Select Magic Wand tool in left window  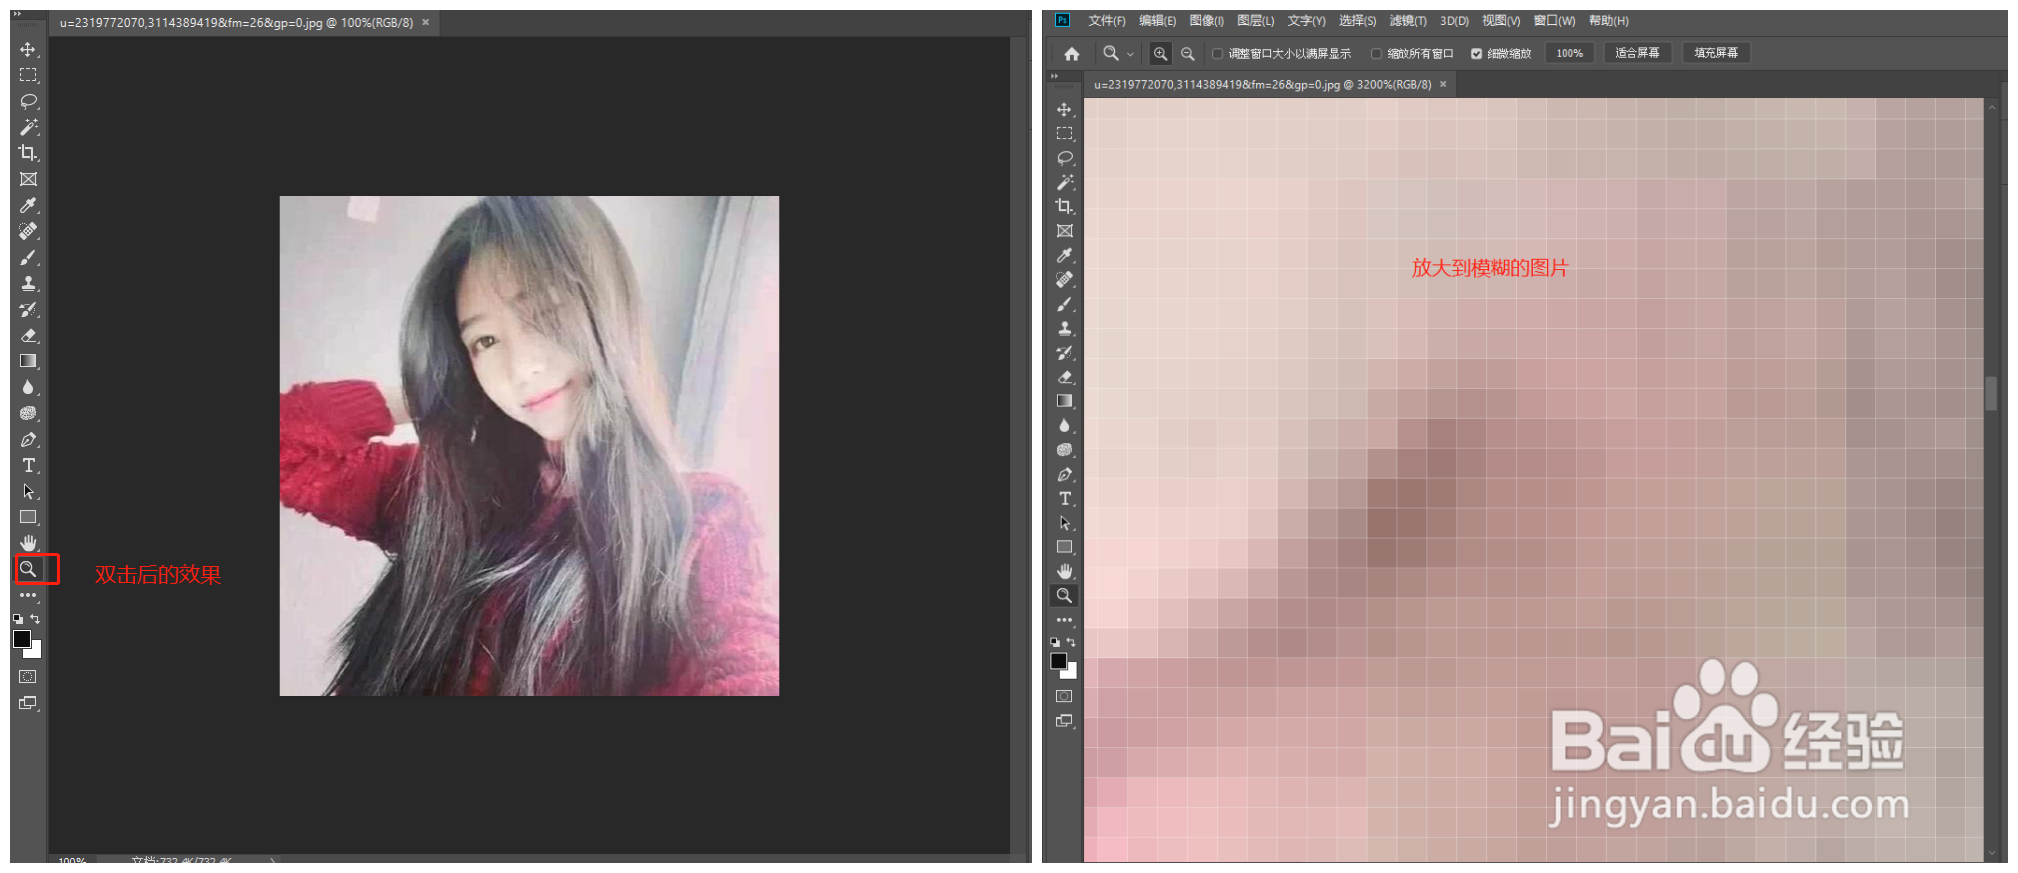pyautogui.click(x=28, y=127)
